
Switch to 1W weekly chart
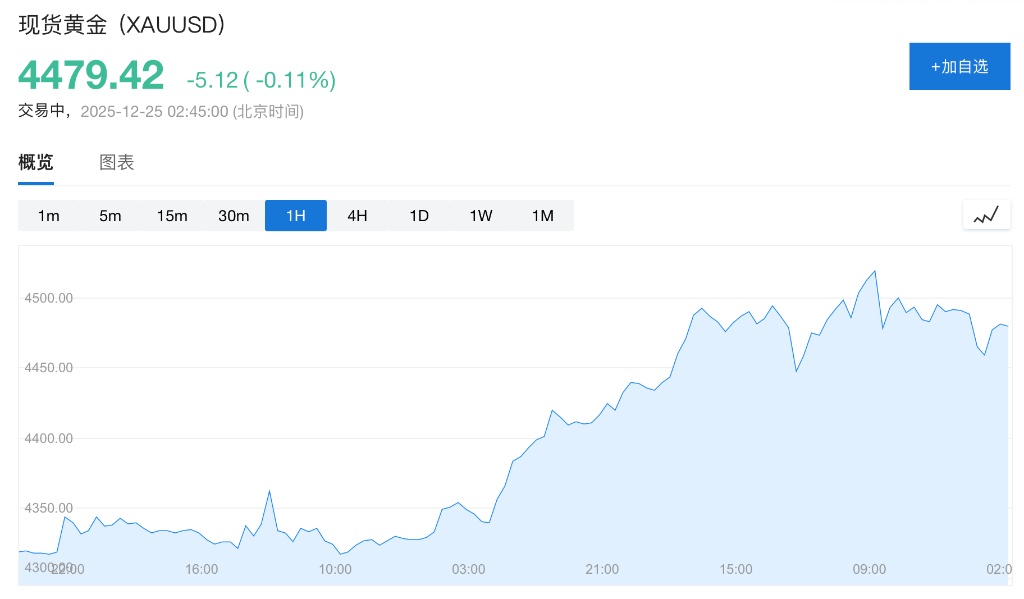pyautogui.click(x=481, y=216)
